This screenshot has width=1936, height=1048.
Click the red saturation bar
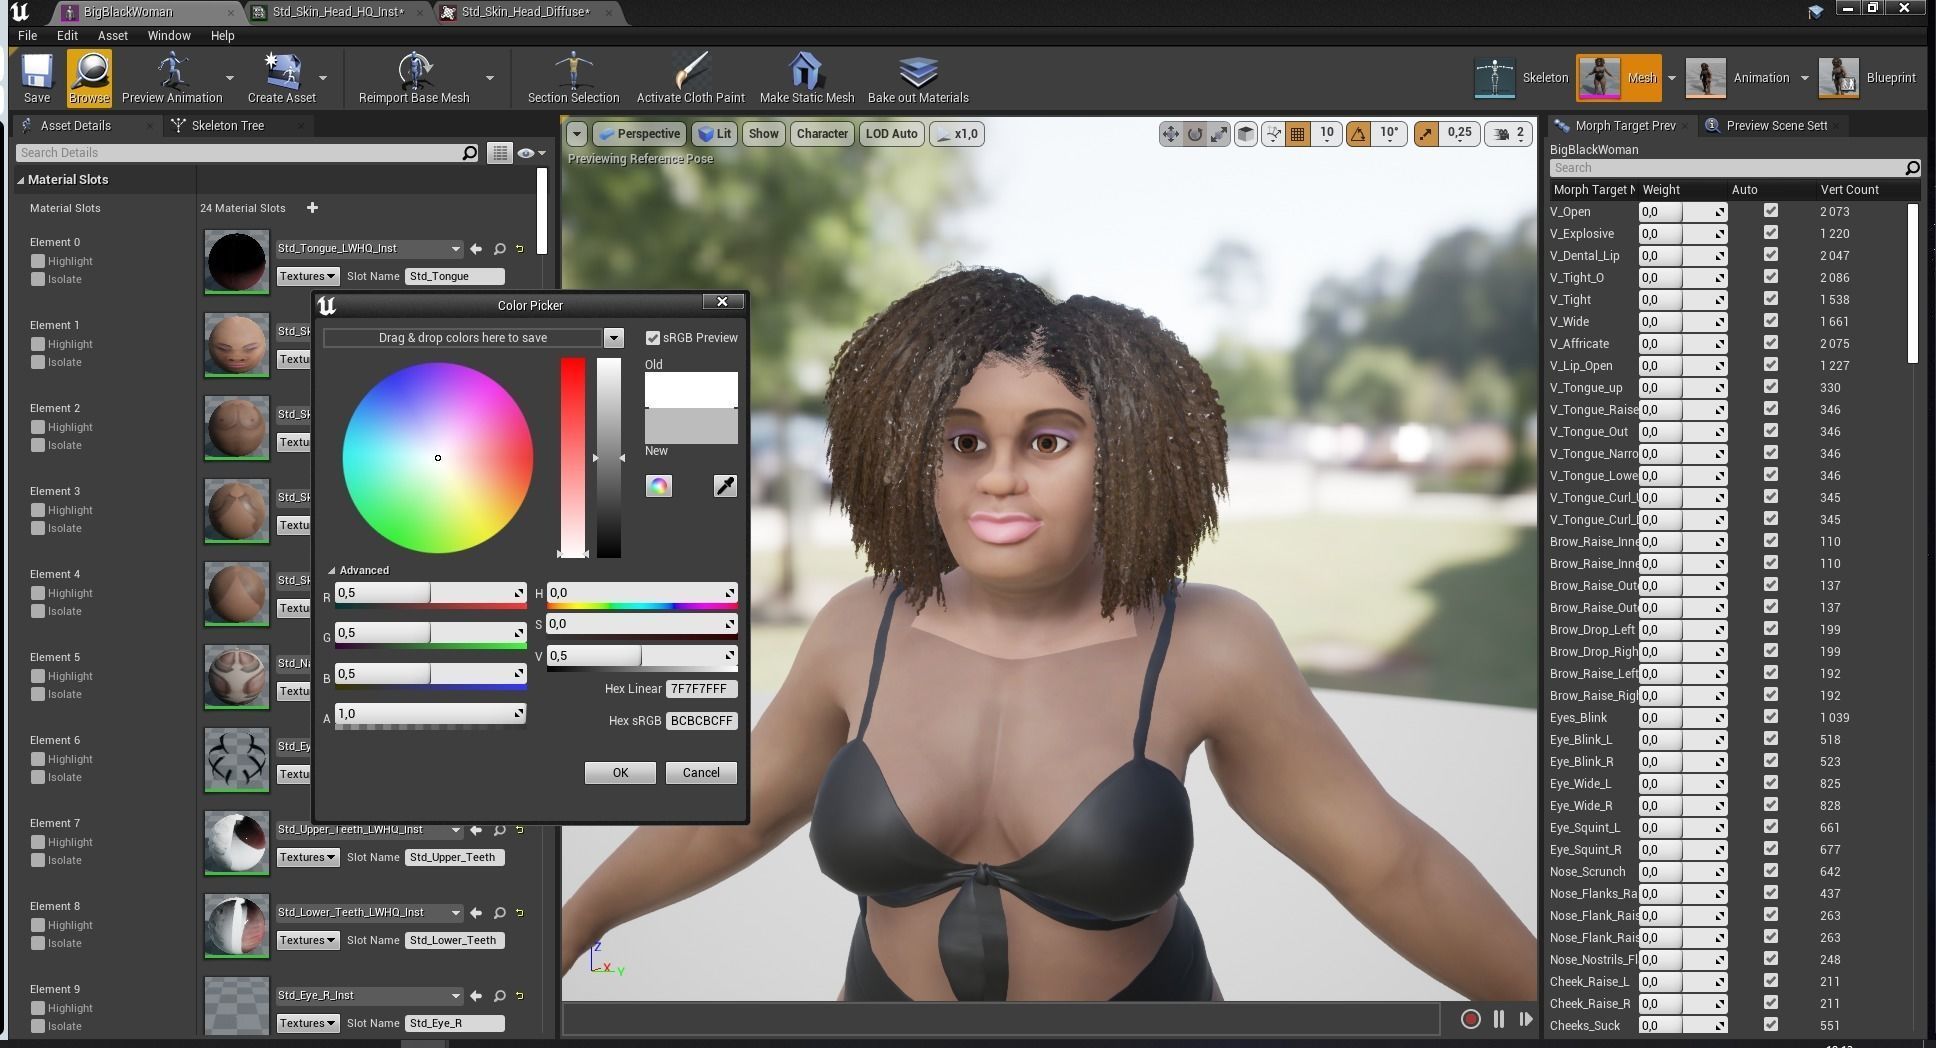tap(573, 457)
